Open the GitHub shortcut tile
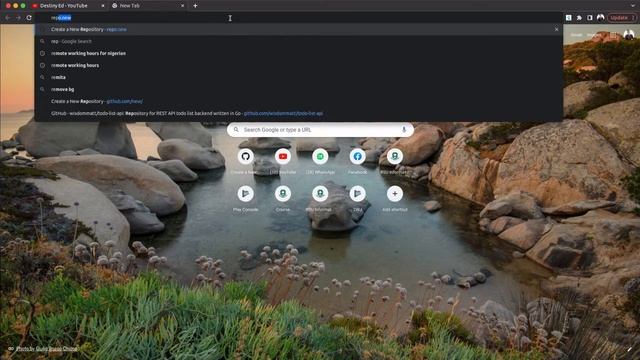The width and height of the screenshot is (640, 360). point(245,157)
